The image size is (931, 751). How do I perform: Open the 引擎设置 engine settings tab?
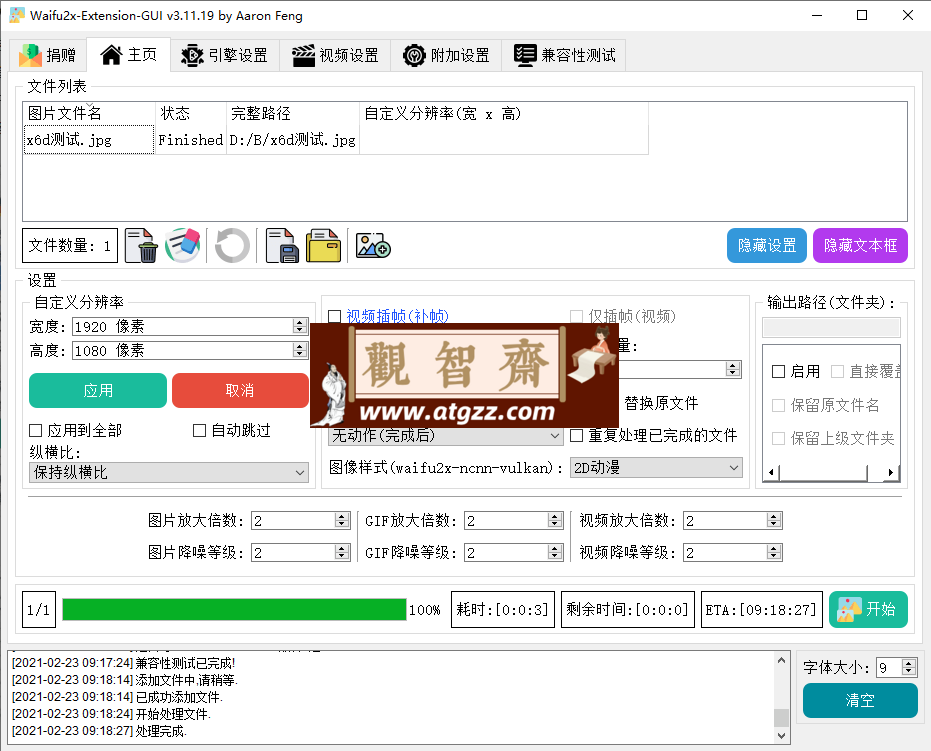pos(224,55)
